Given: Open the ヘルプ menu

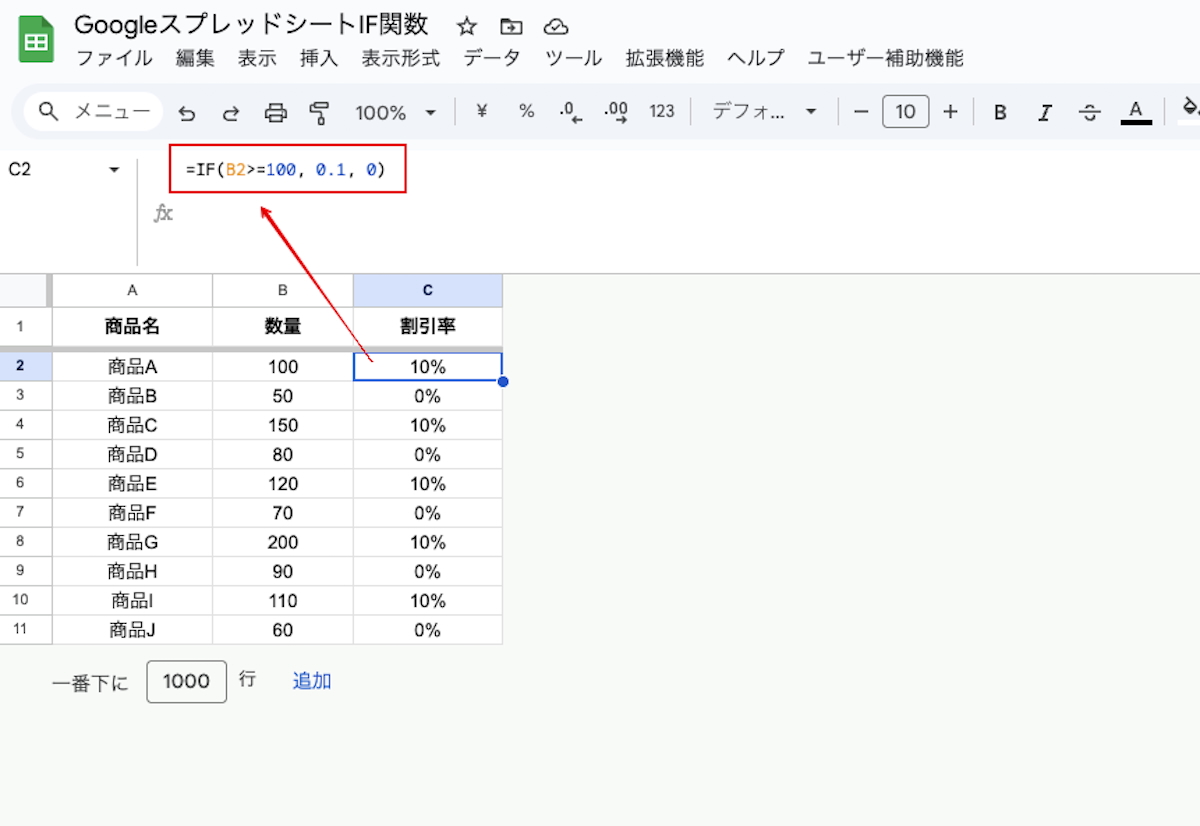Looking at the screenshot, I should point(755,58).
